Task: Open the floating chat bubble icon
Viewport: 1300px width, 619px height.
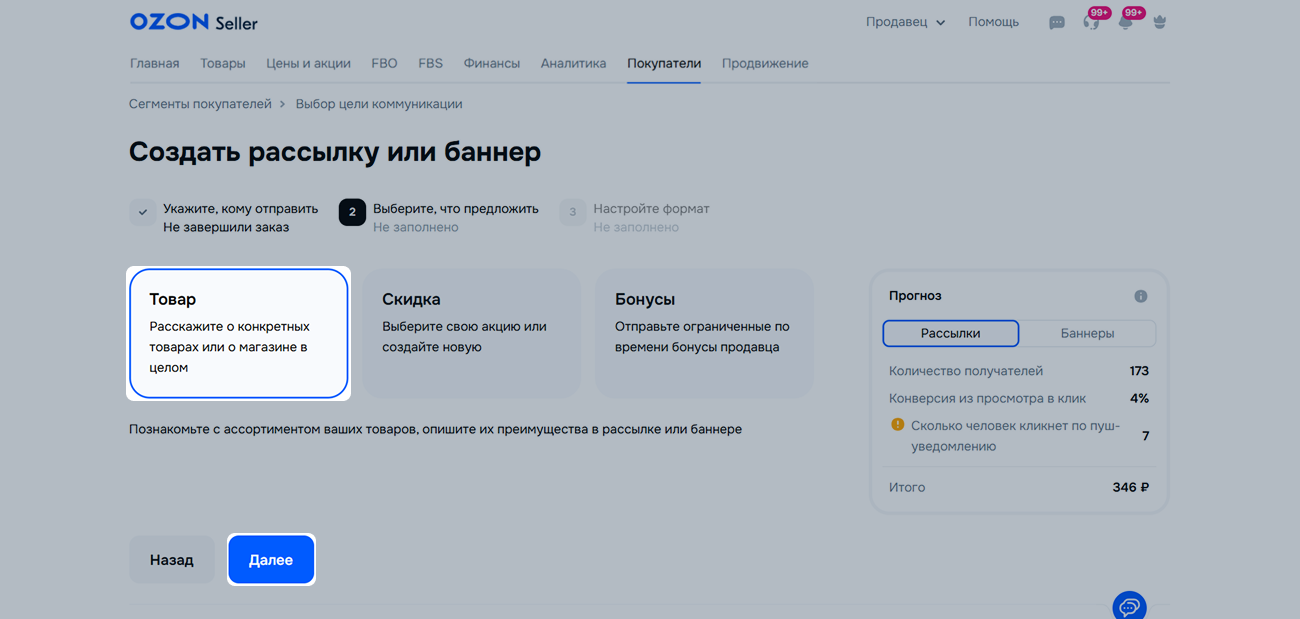Action: 1129,606
